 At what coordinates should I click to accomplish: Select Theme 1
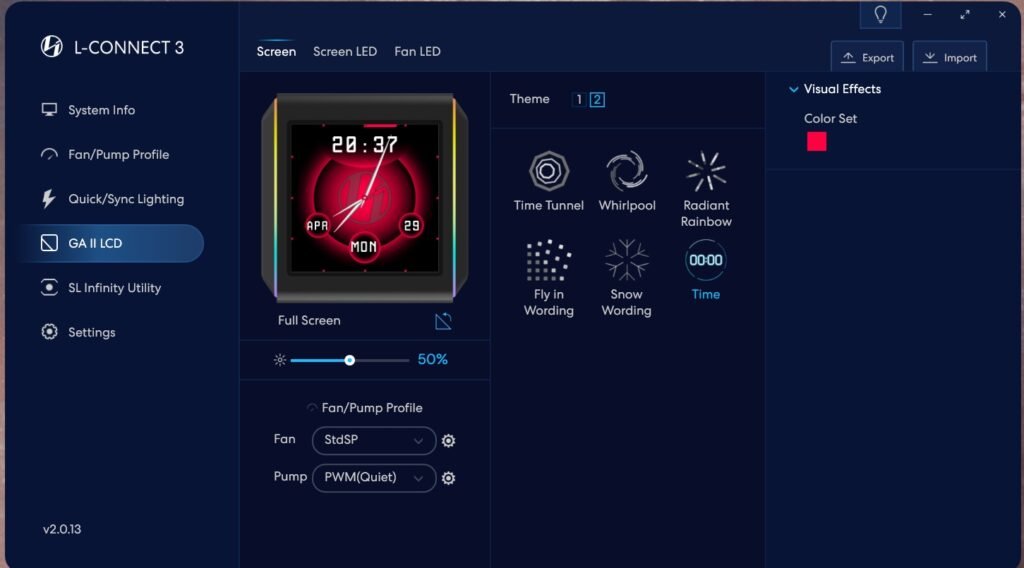(579, 99)
